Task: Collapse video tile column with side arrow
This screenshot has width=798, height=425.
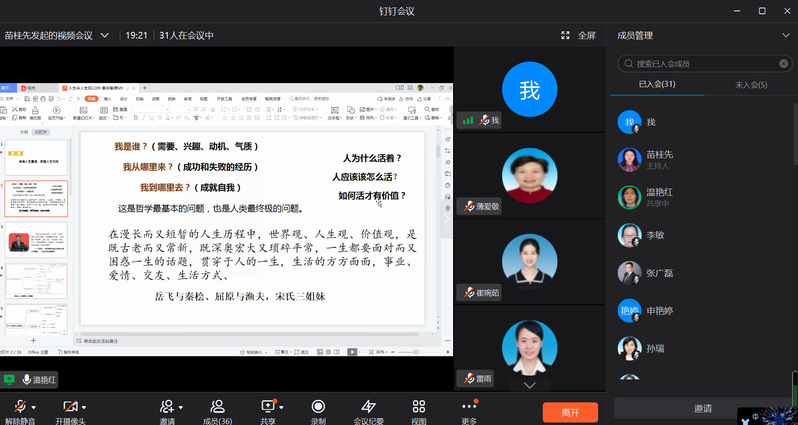Action: coord(447,219)
